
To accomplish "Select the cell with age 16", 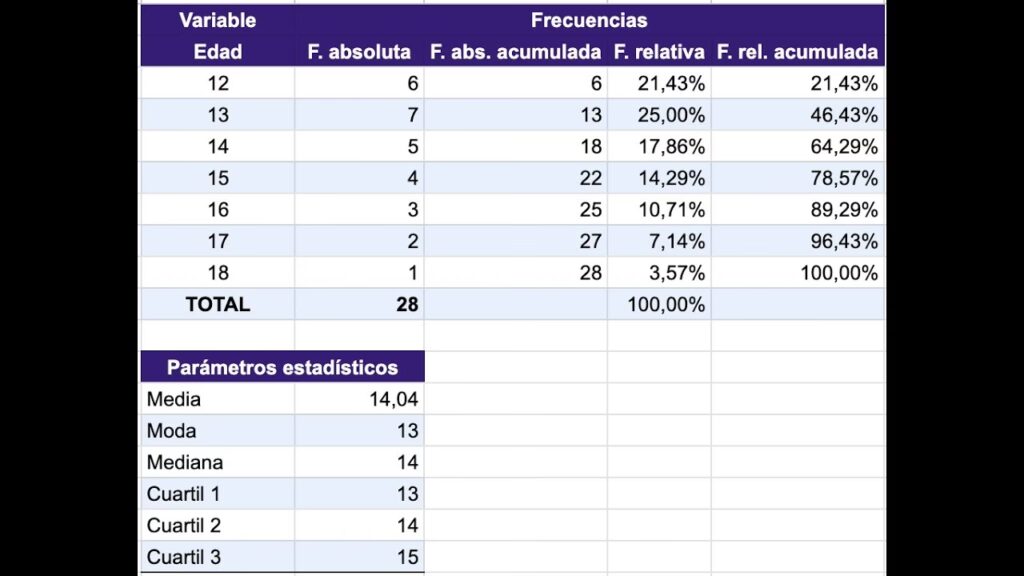I will tap(217, 210).
